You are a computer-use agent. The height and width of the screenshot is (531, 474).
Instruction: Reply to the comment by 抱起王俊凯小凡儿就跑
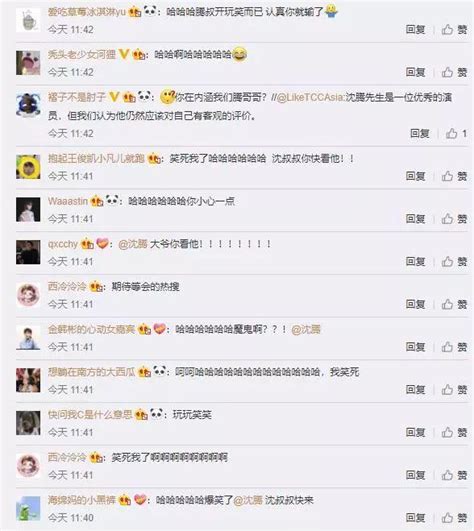click(x=415, y=176)
